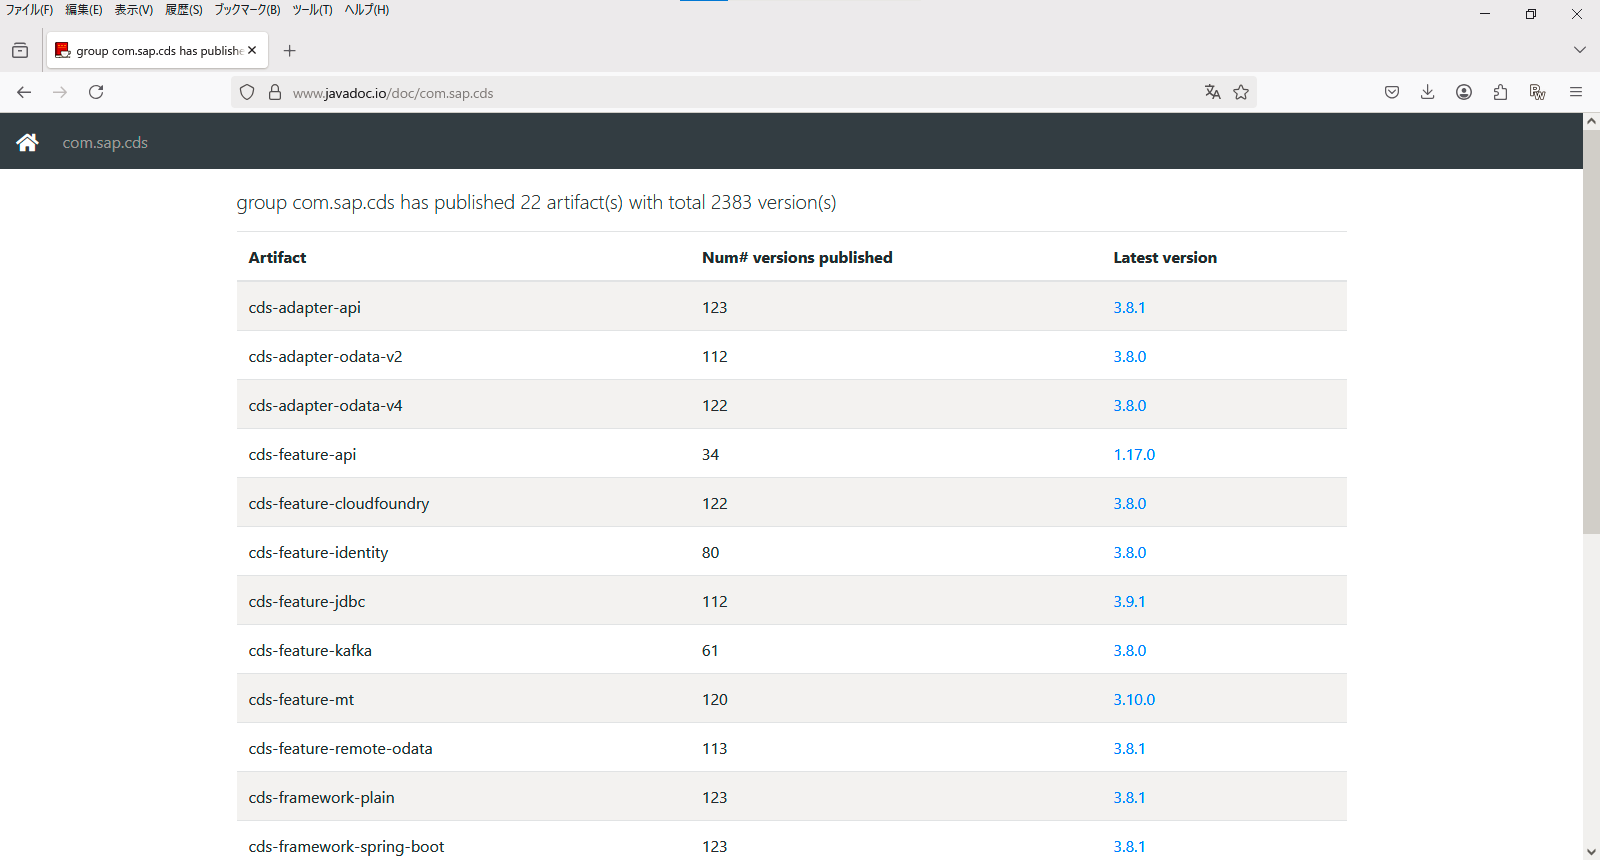Close the com.sap.cds browser tab
Screen dimensions: 1600x860
[252, 50]
